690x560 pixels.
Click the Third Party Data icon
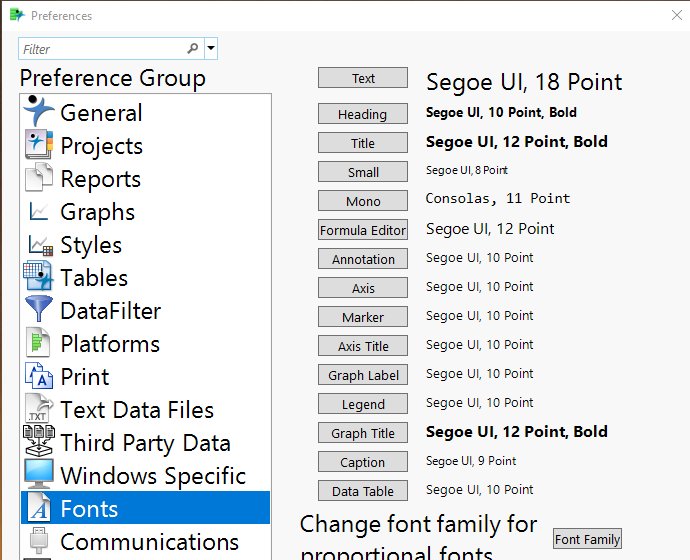click(x=39, y=441)
